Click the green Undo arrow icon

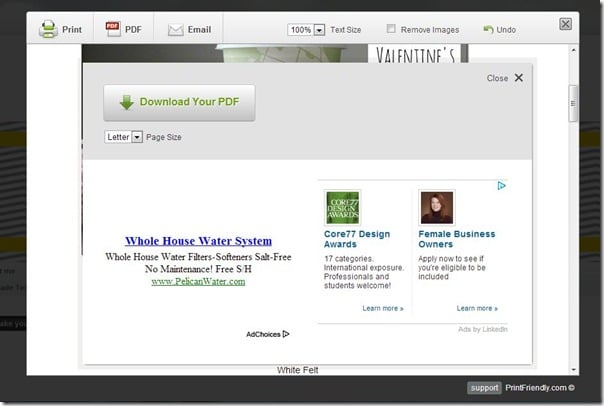[x=488, y=30]
